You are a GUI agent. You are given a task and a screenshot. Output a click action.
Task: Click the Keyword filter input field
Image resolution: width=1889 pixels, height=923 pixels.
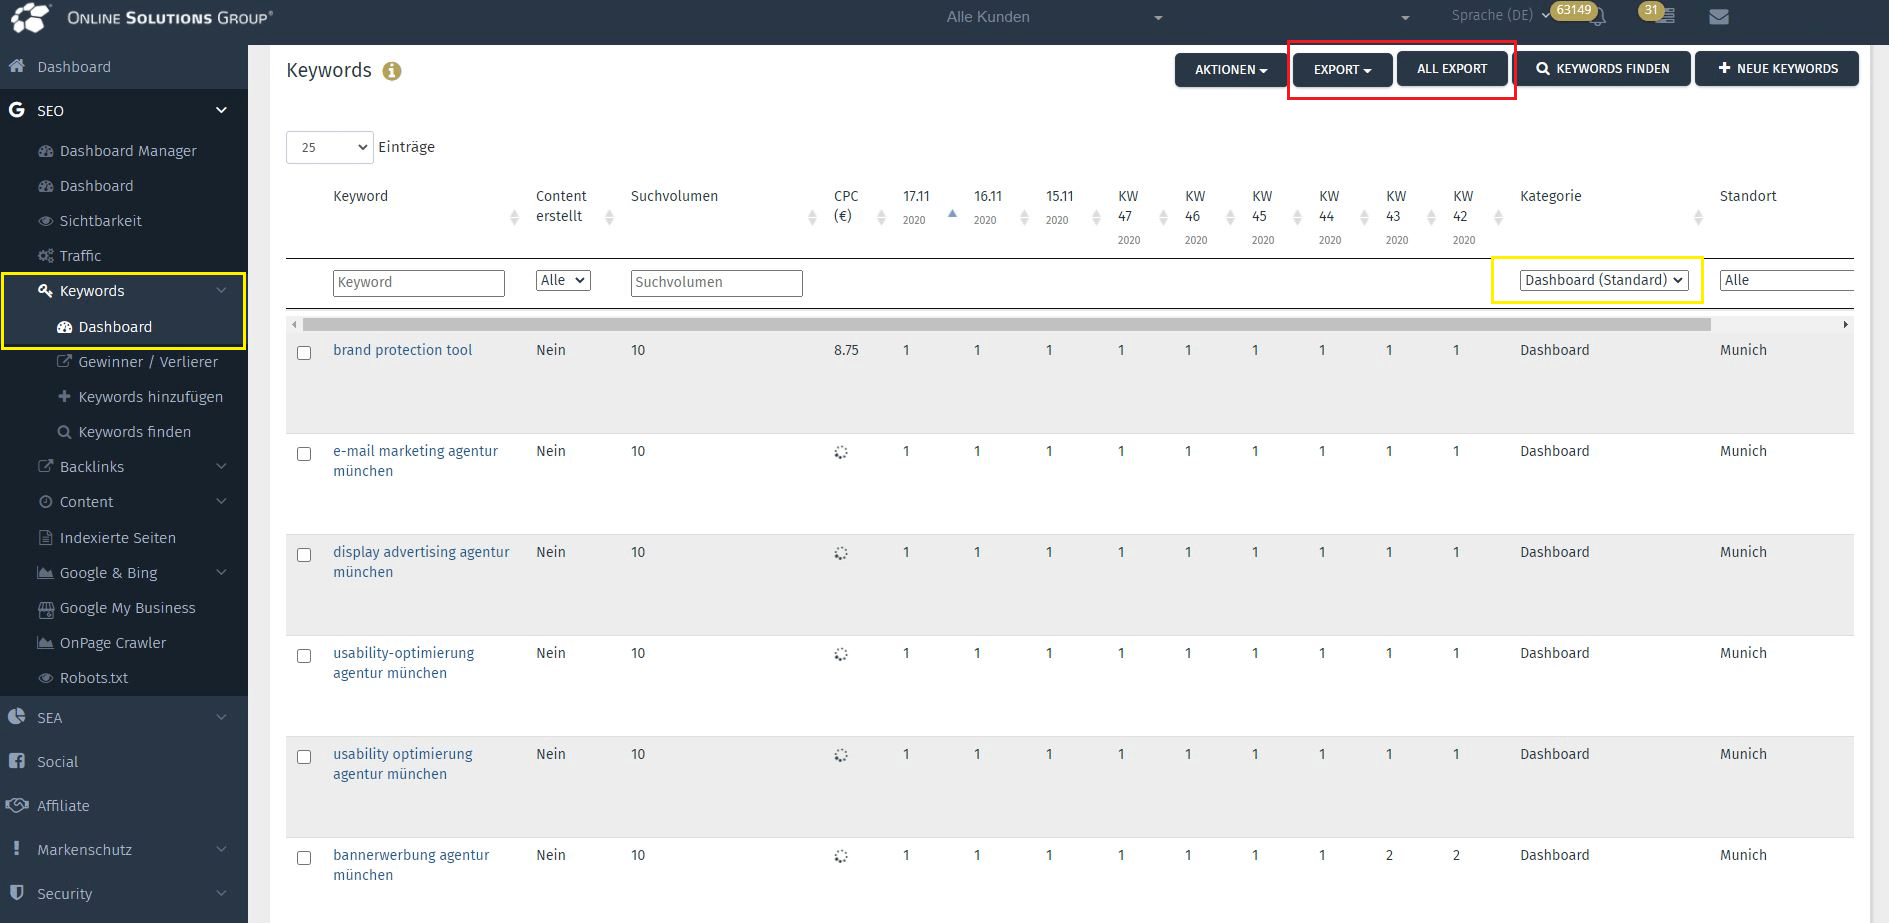click(x=418, y=283)
